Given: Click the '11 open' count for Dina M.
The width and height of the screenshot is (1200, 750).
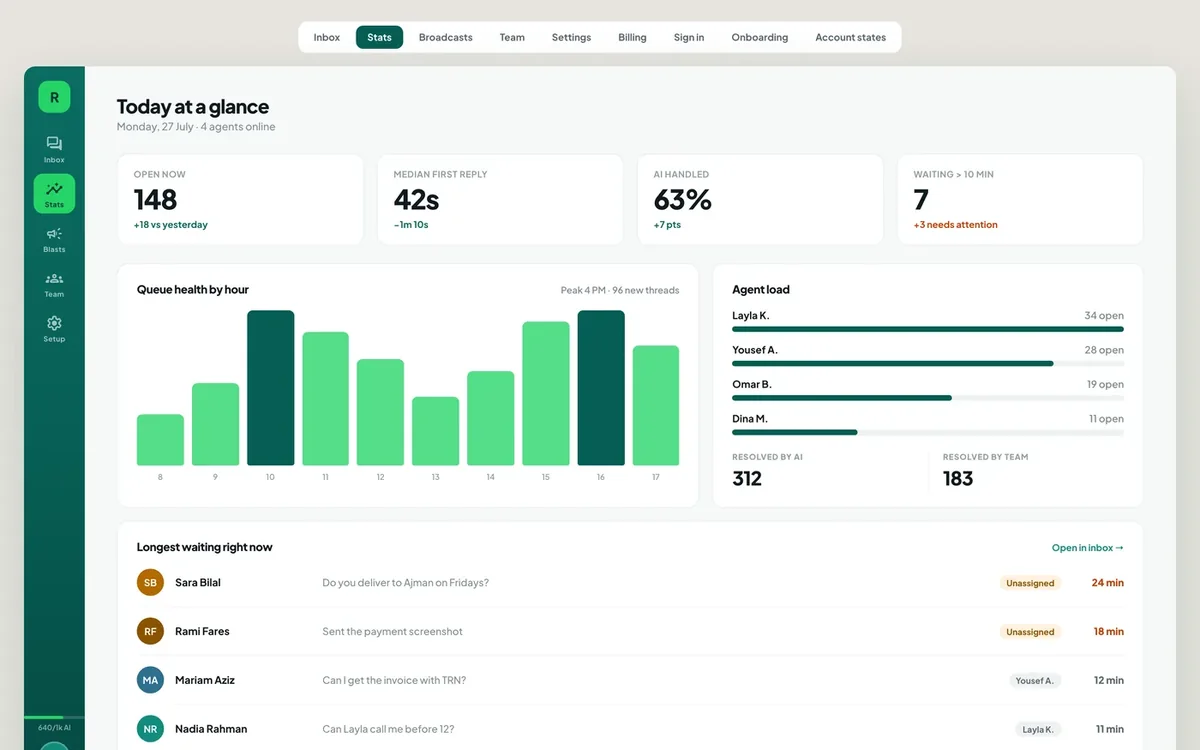Looking at the screenshot, I should (1106, 419).
